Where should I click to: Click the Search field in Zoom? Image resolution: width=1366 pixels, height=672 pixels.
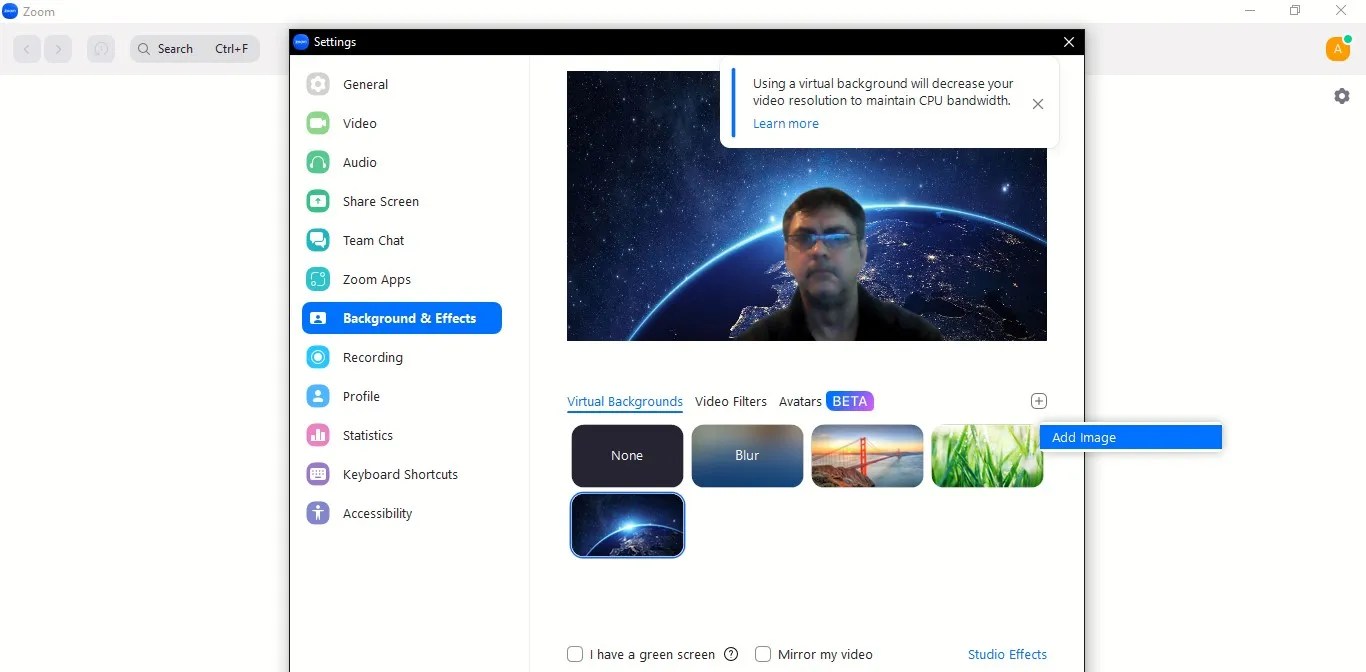tap(195, 48)
